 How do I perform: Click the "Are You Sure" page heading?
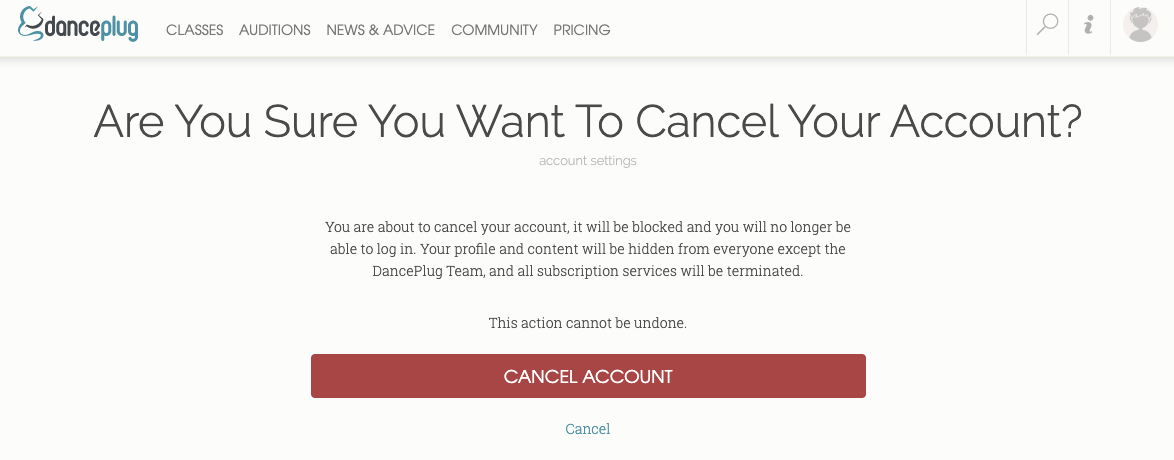(x=587, y=122)
